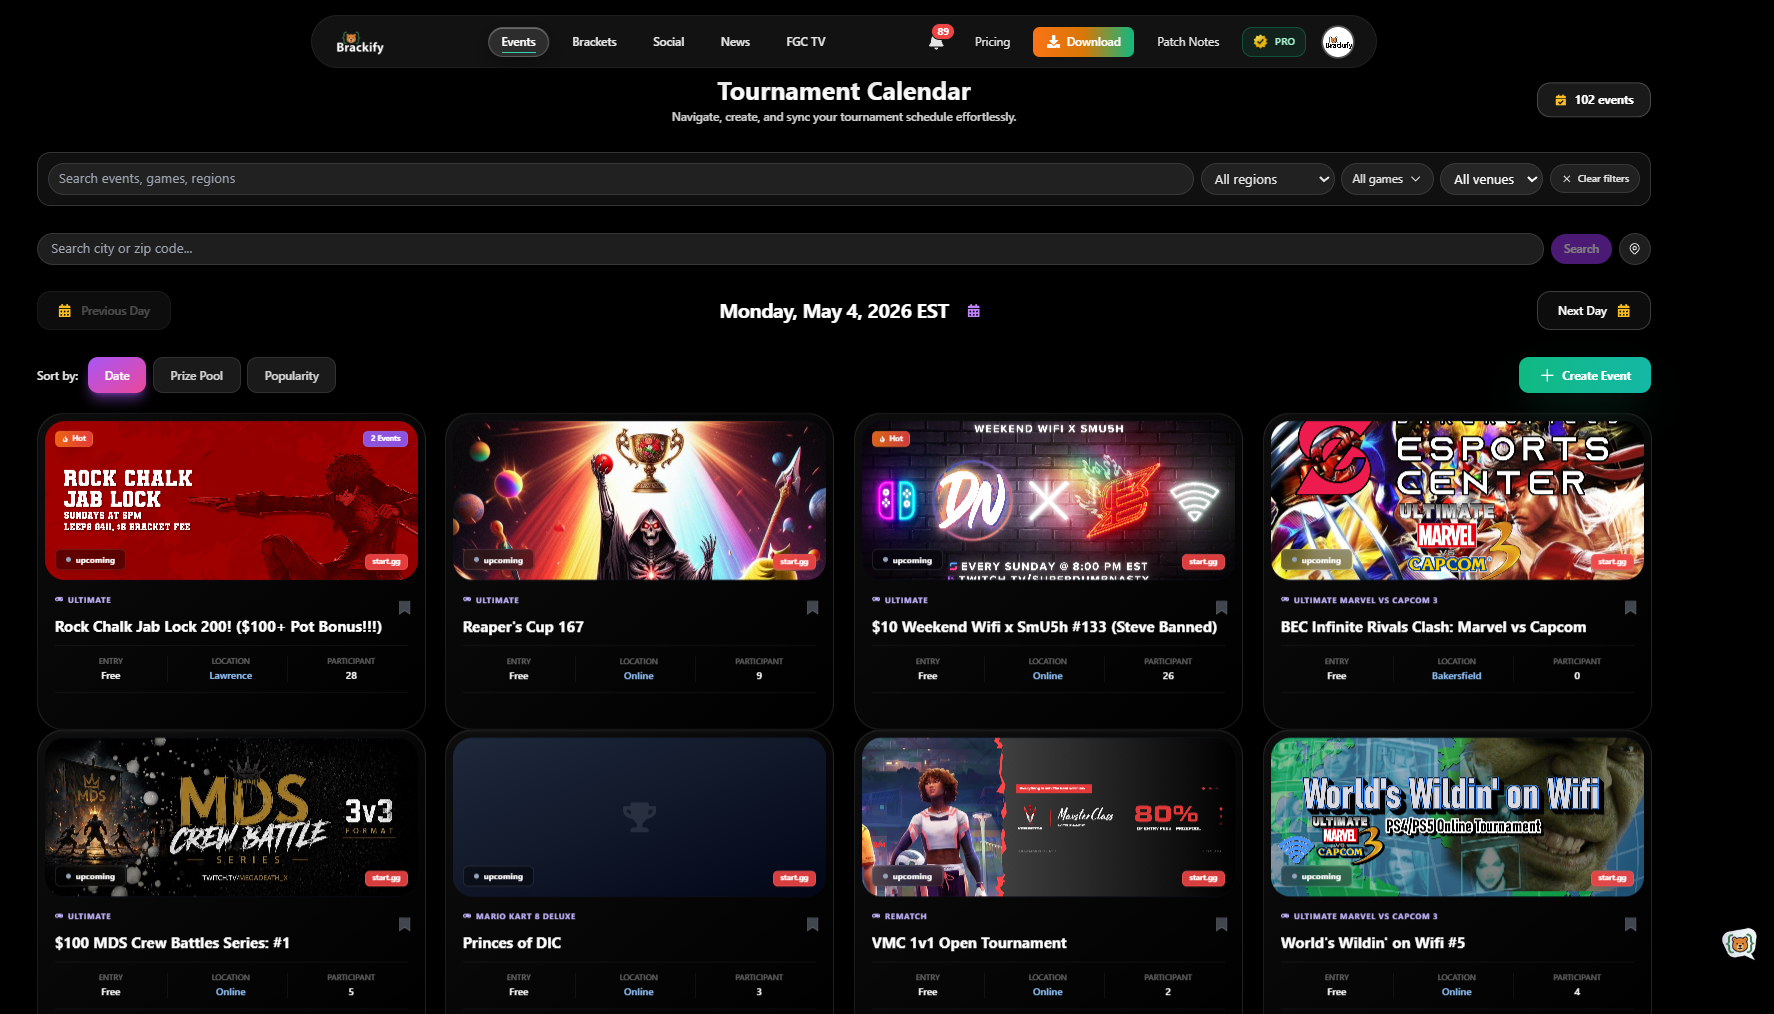Open title VMC 1v1 Open Tournament

[x=969, y=943]
